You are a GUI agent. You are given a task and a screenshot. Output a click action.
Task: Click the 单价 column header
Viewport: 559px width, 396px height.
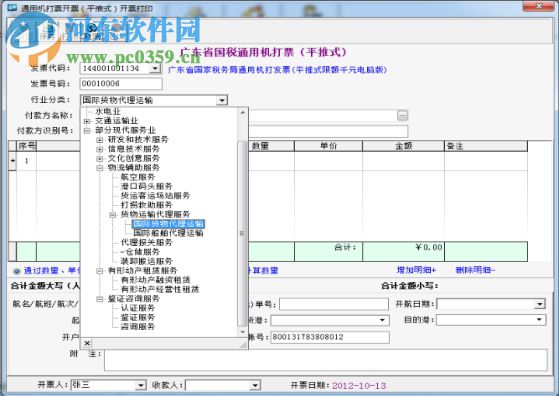tap(328, 146)
